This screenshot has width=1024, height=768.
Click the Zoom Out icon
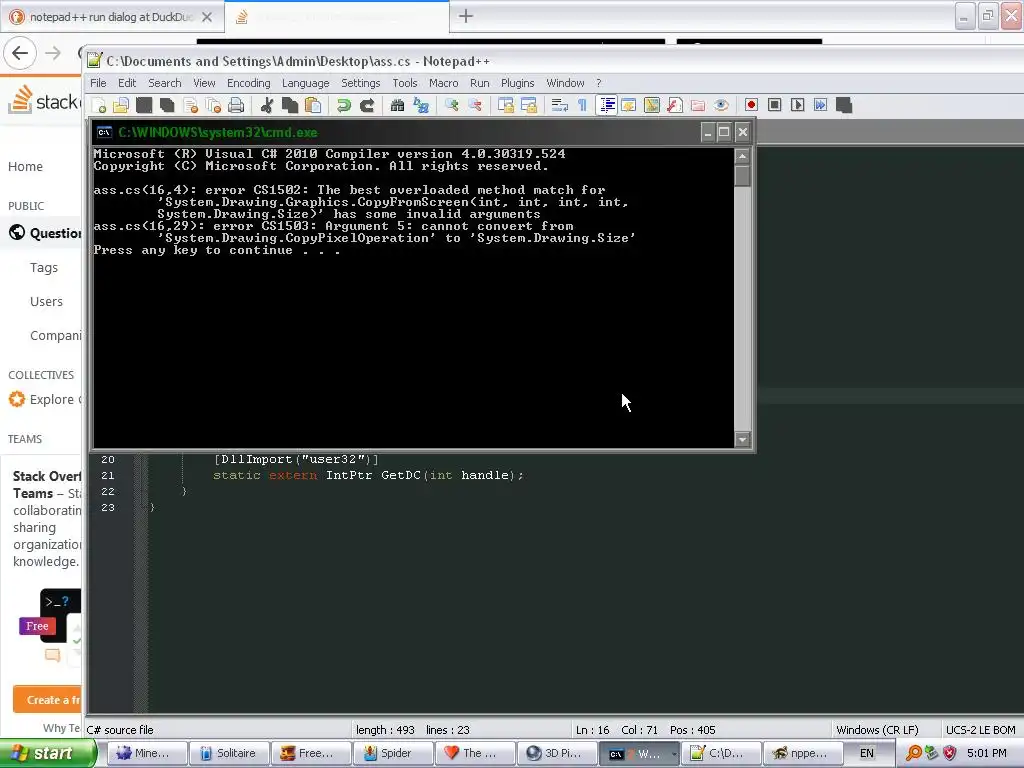[475, 105]
